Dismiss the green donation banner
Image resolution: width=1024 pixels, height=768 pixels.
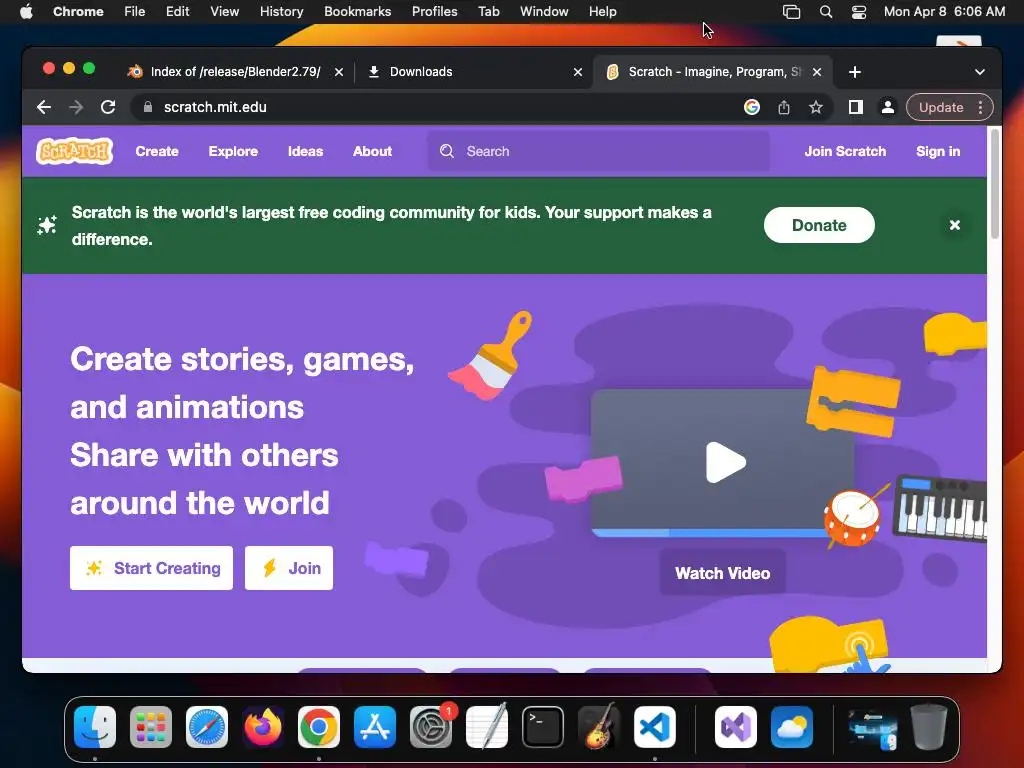coord(955,225)
